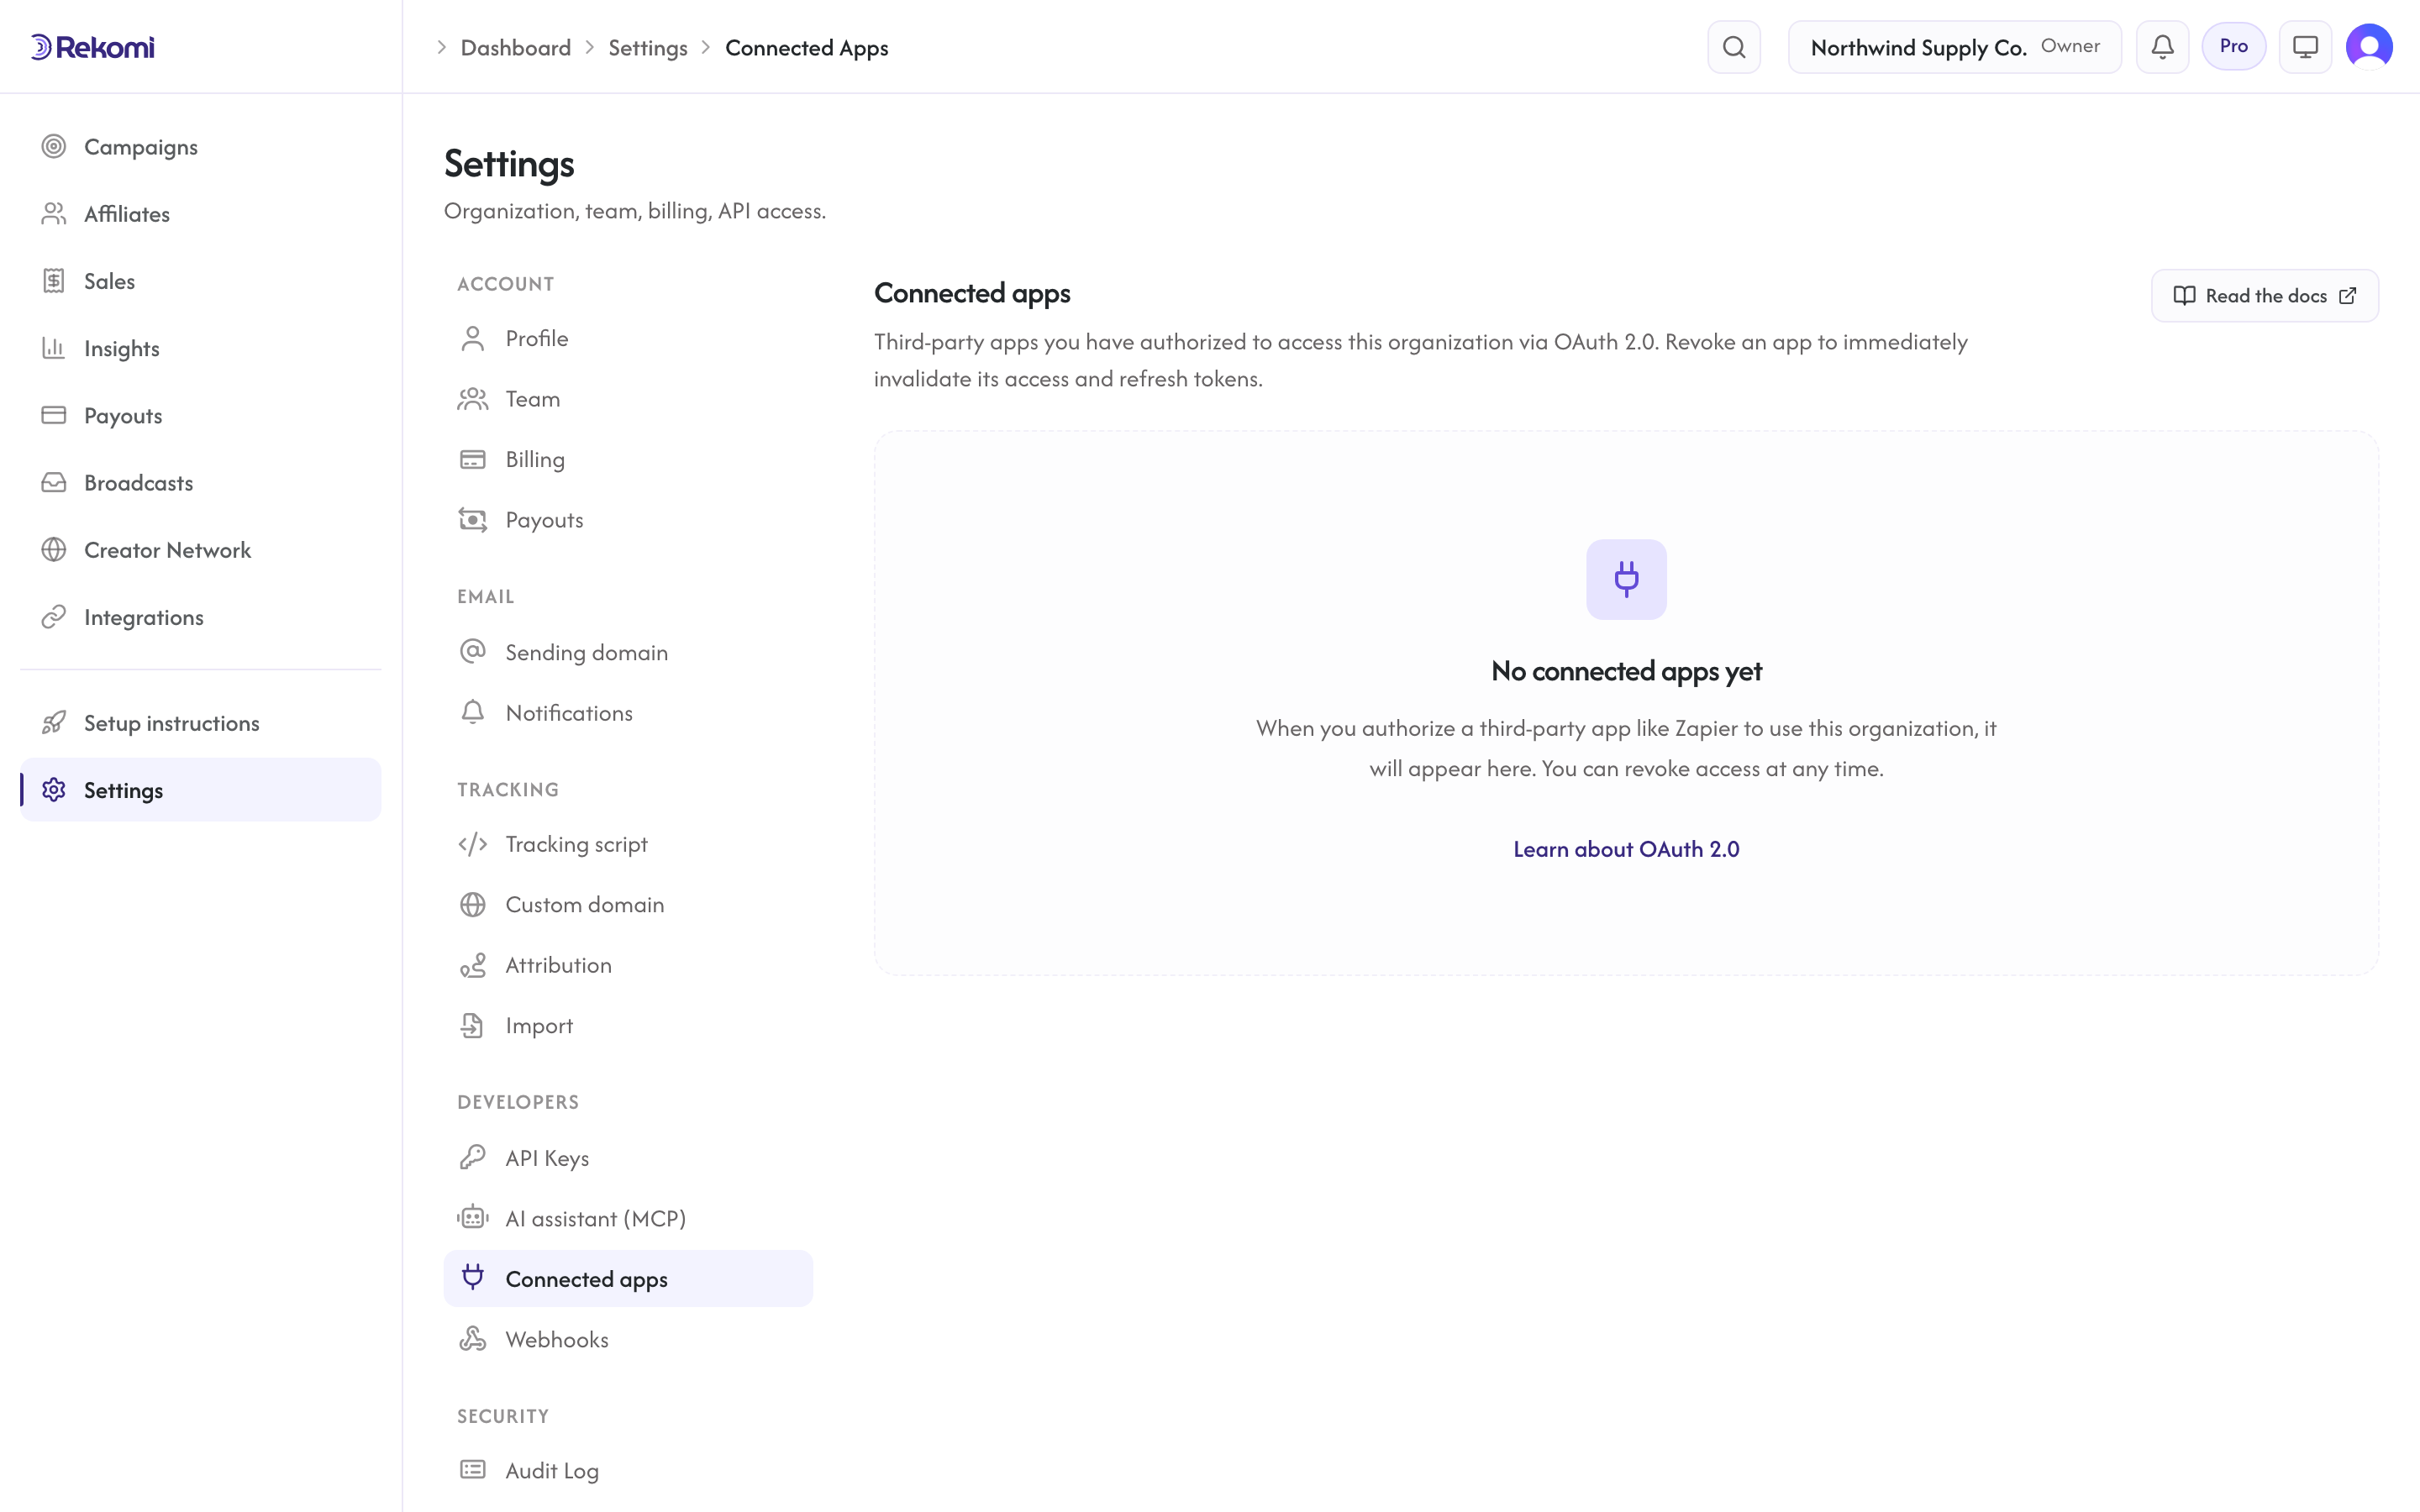Open Affiliates in the sidebar

(200, 214)
